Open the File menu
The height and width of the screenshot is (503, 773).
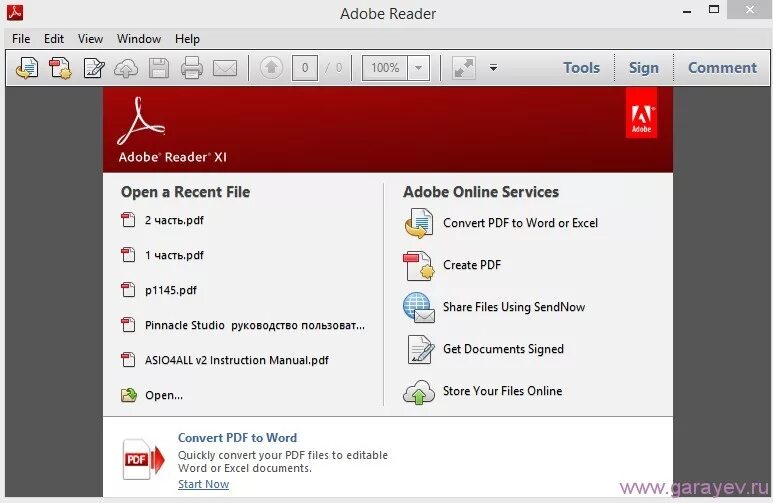21,38
